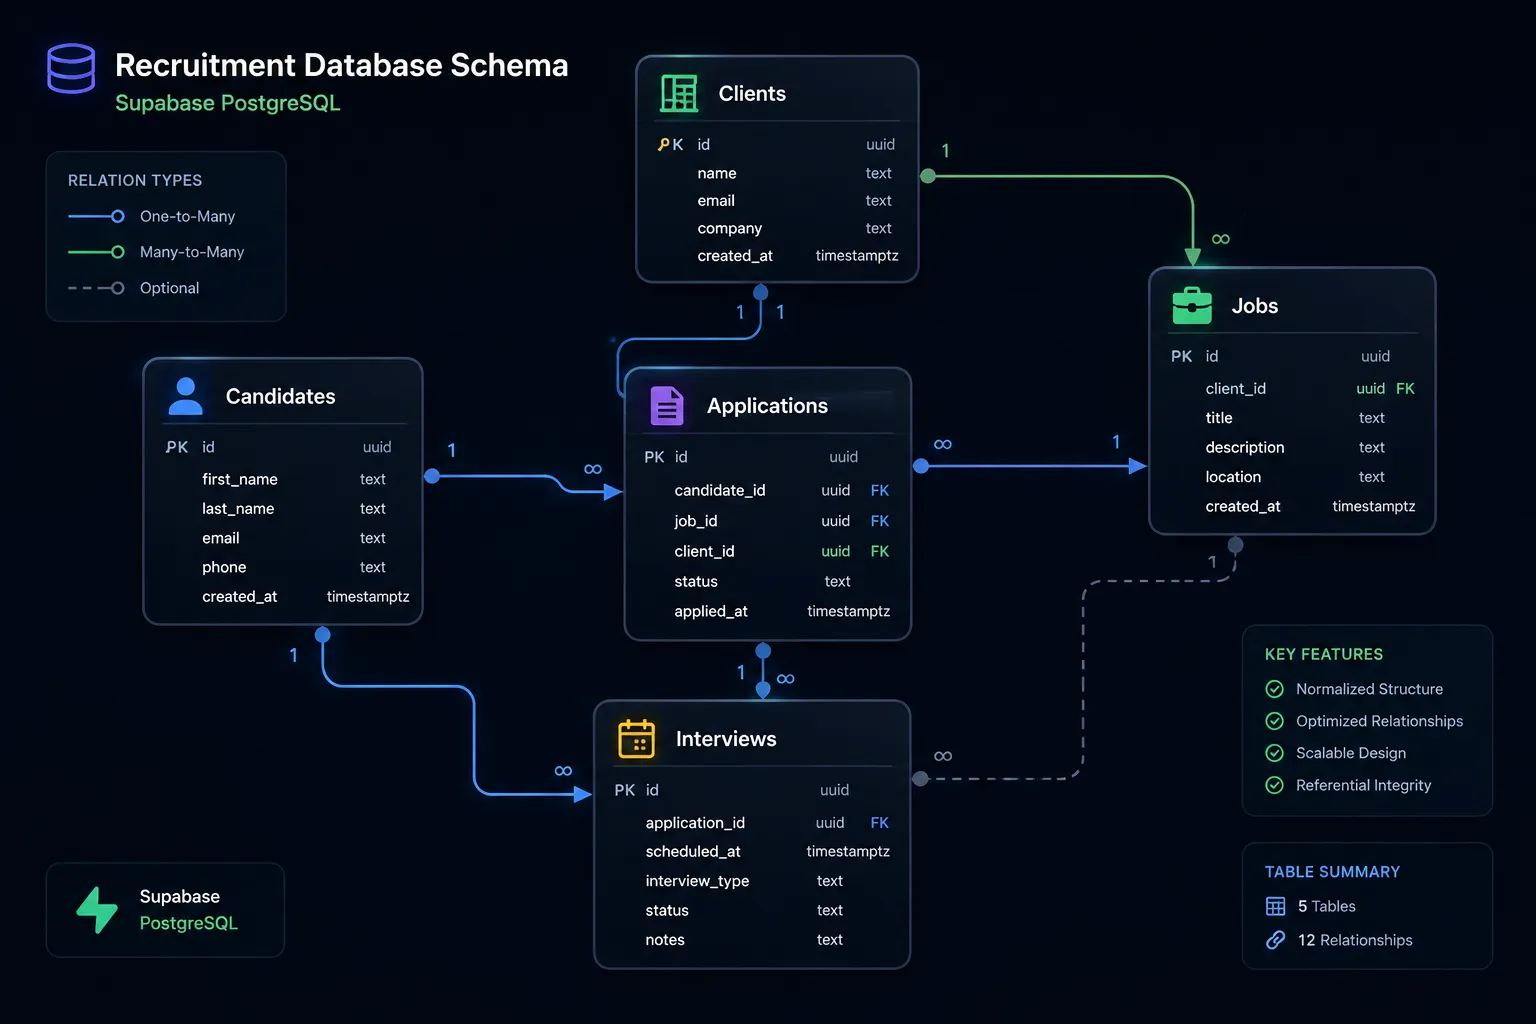The height and width of the screenshot is (1024, 1536).
Task: Click the dashed Optional legend marker
Action: (x=97, y=288)
